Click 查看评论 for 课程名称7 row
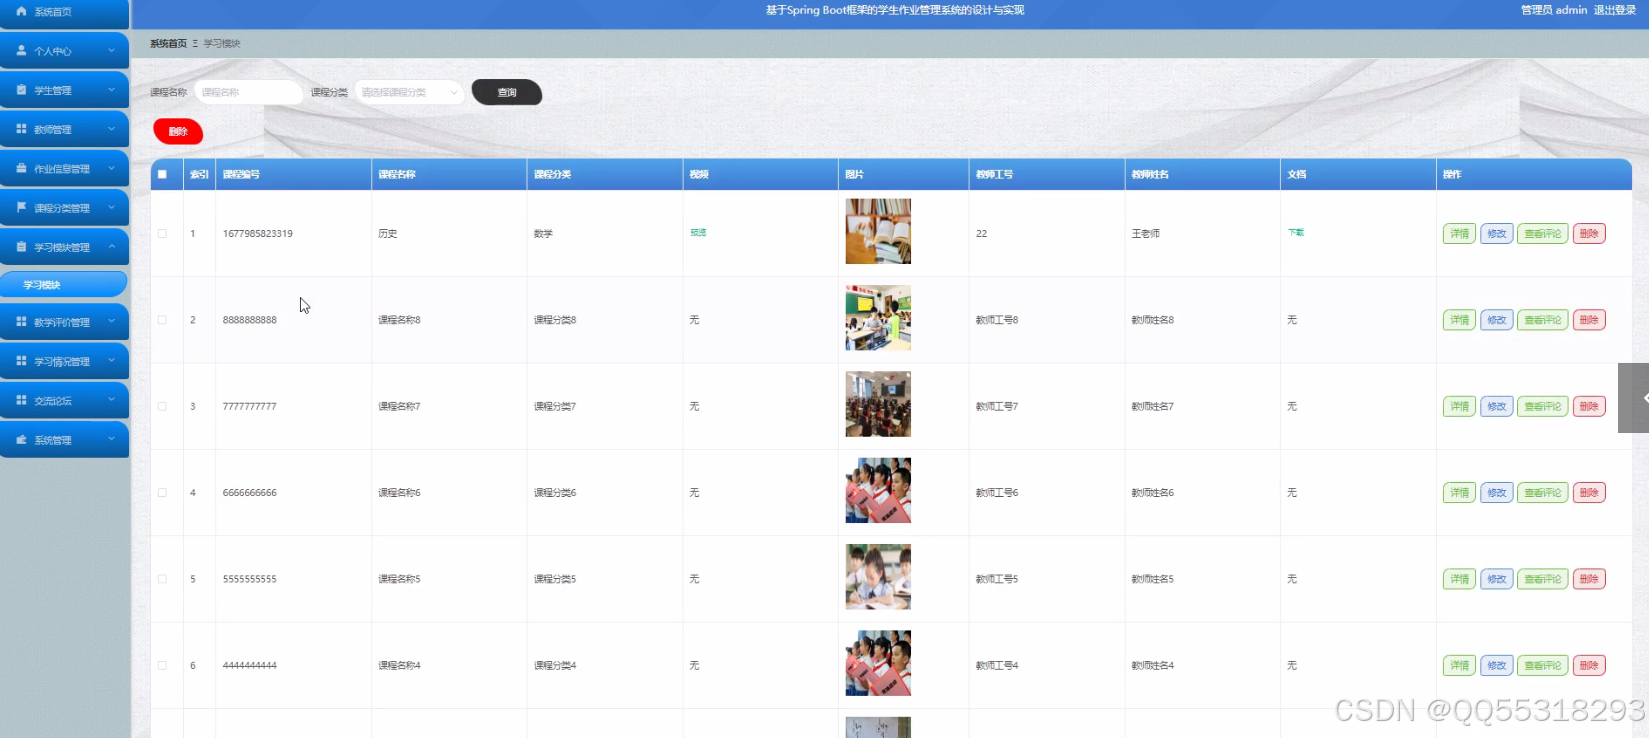Screen dimensions: 1649x738 (1542, 406)
